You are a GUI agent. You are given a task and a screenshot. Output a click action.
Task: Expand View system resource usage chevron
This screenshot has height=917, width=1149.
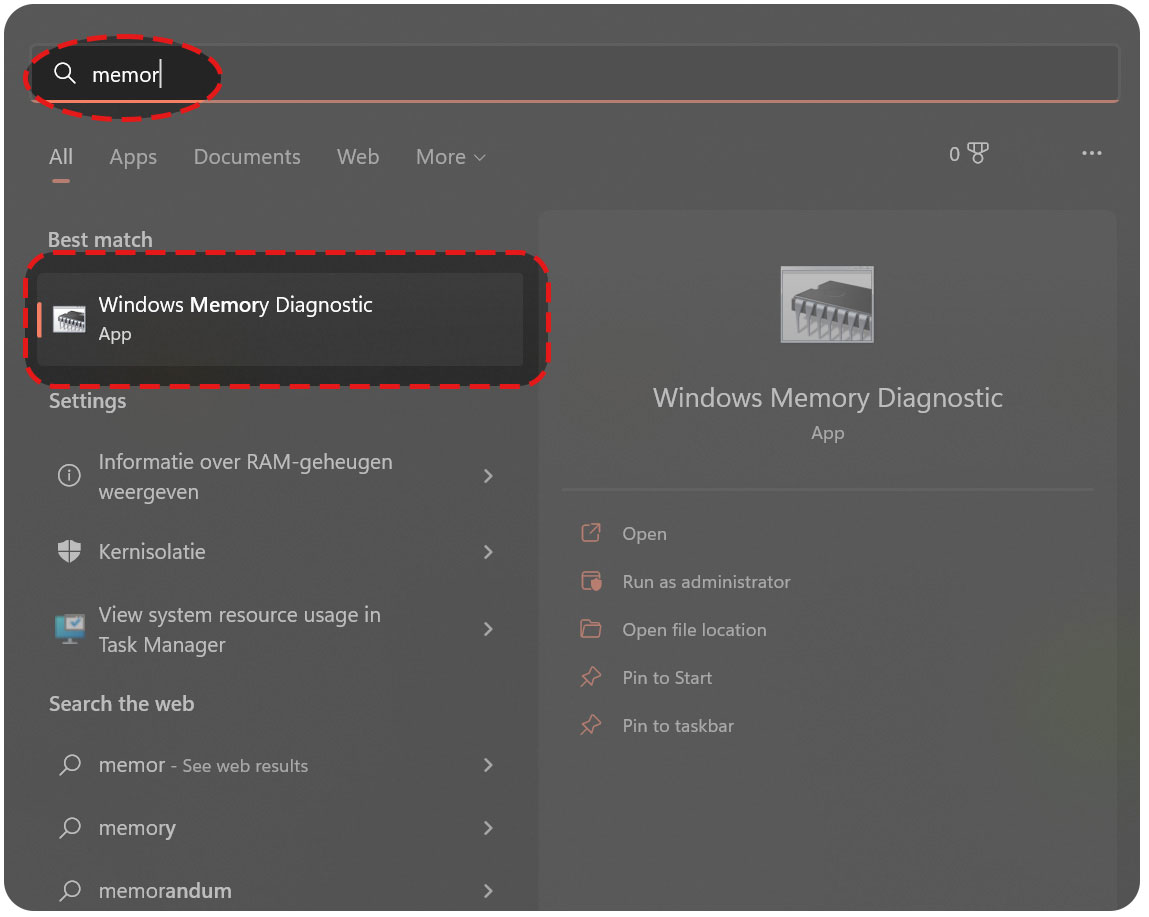(x=488, y=629)
